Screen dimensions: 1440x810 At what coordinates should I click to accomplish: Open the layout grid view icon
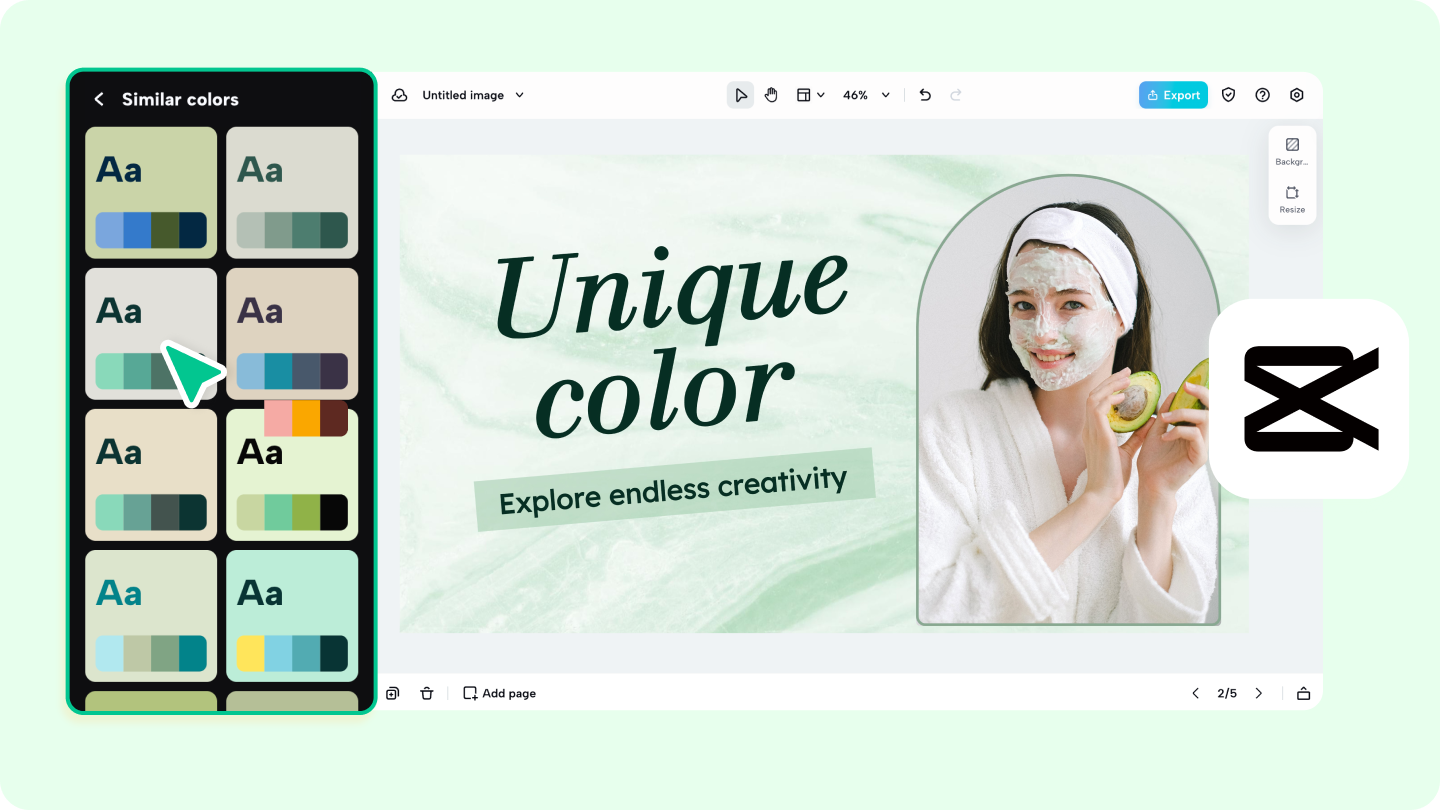(x=805, y=94)
